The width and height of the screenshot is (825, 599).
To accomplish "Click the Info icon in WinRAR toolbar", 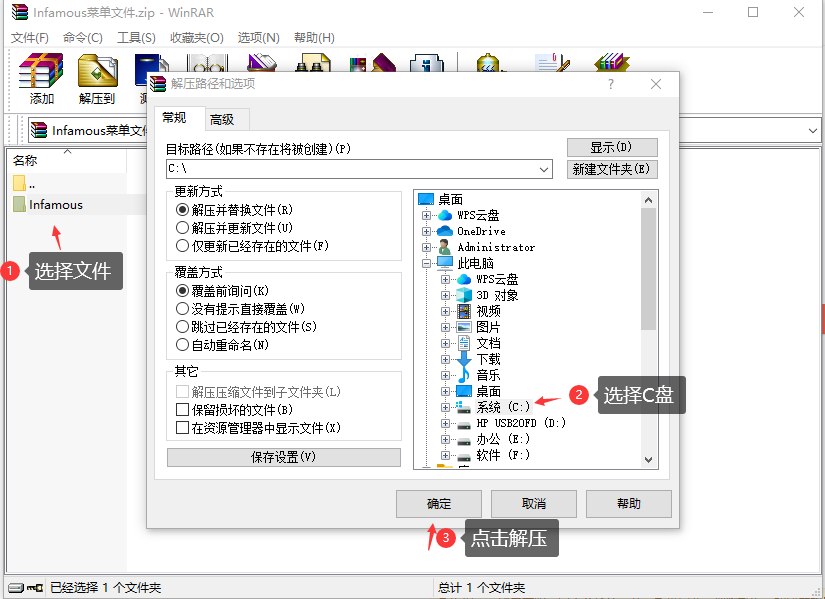I will pyautogui.click(x=427, y=63).
